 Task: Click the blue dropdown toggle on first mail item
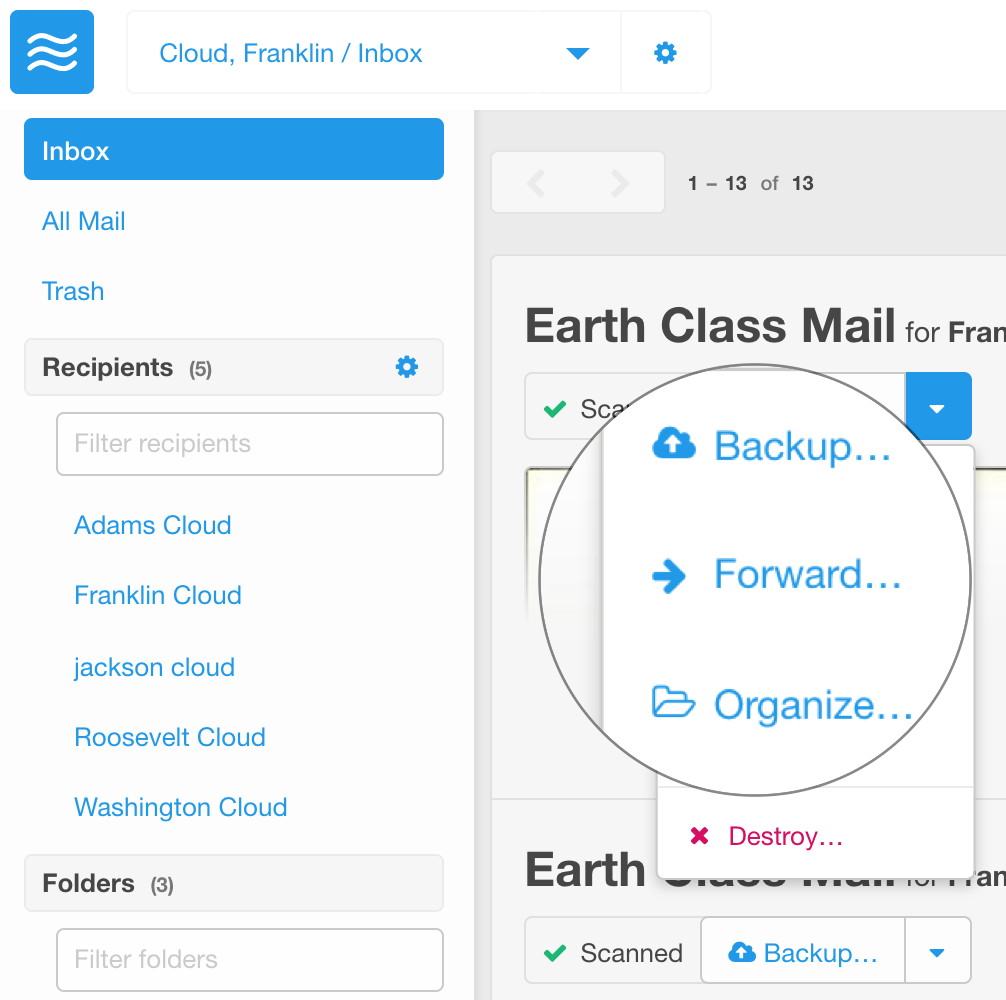[938, 407]
